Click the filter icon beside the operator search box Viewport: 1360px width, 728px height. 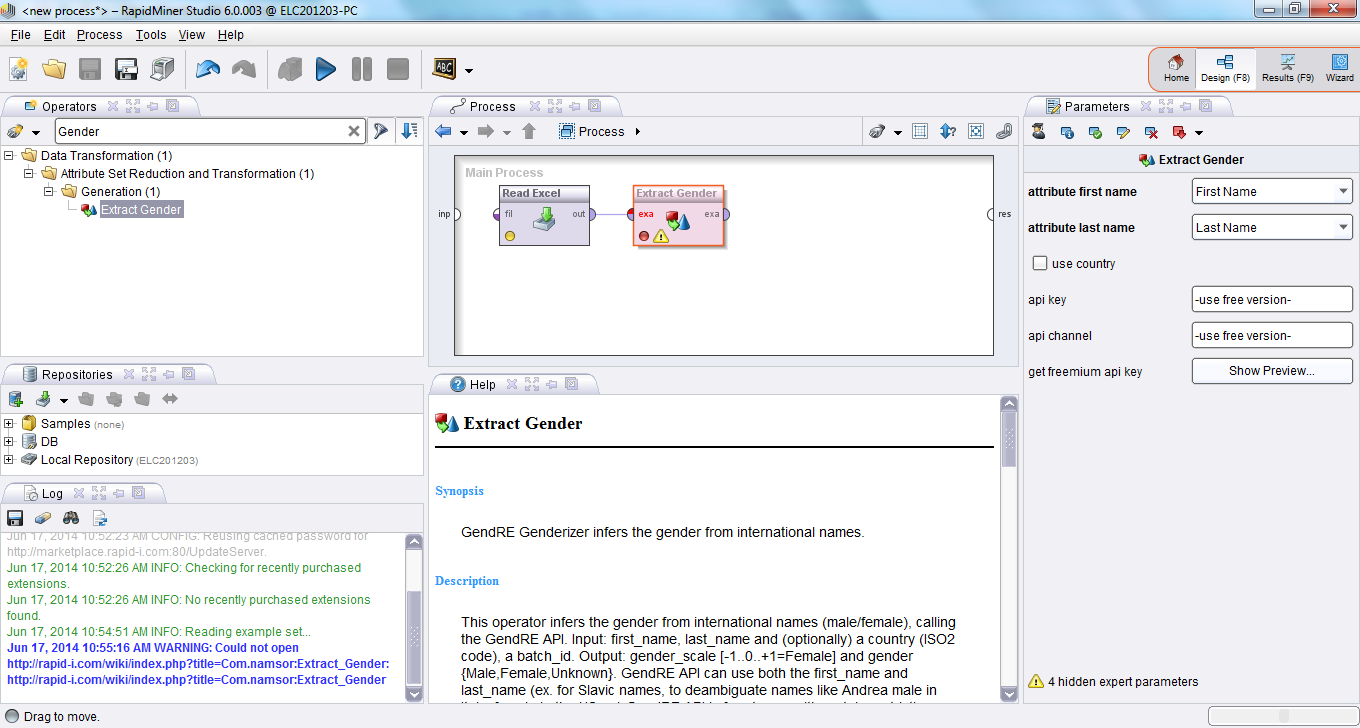pyautogui.click(x=380, y=131)
